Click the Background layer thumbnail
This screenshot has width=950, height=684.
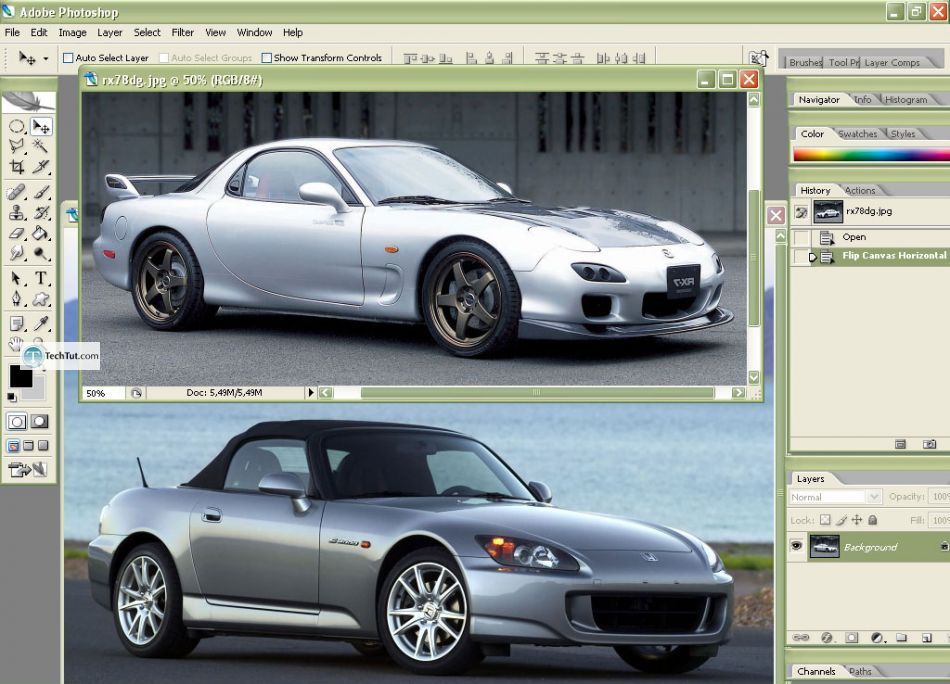825,546
